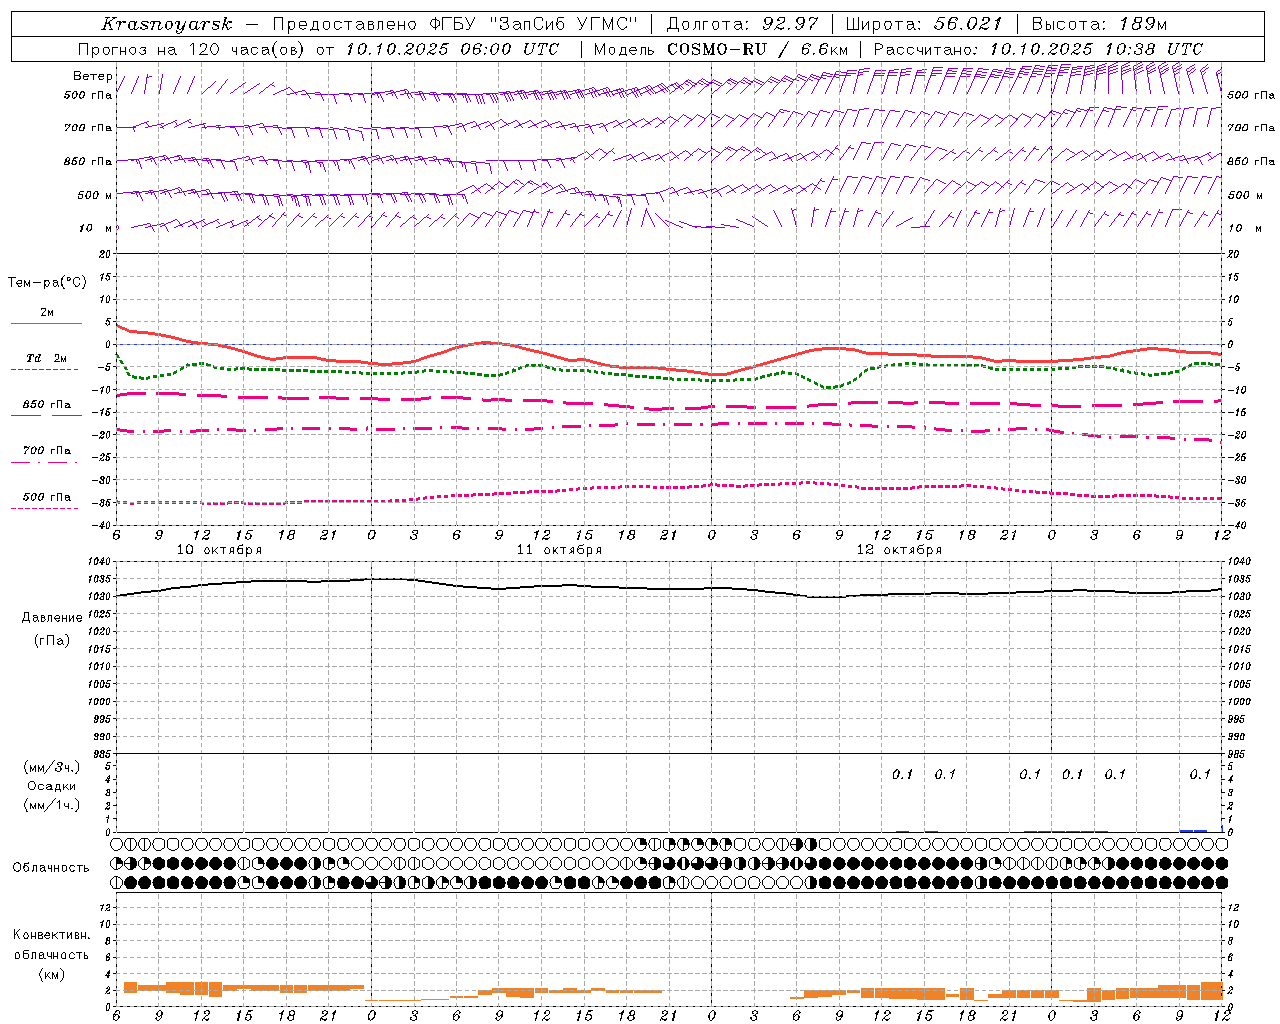Click the '(км)' convective height unit label
Screen dimensions: 1280x1024
[x=52, y=974]
